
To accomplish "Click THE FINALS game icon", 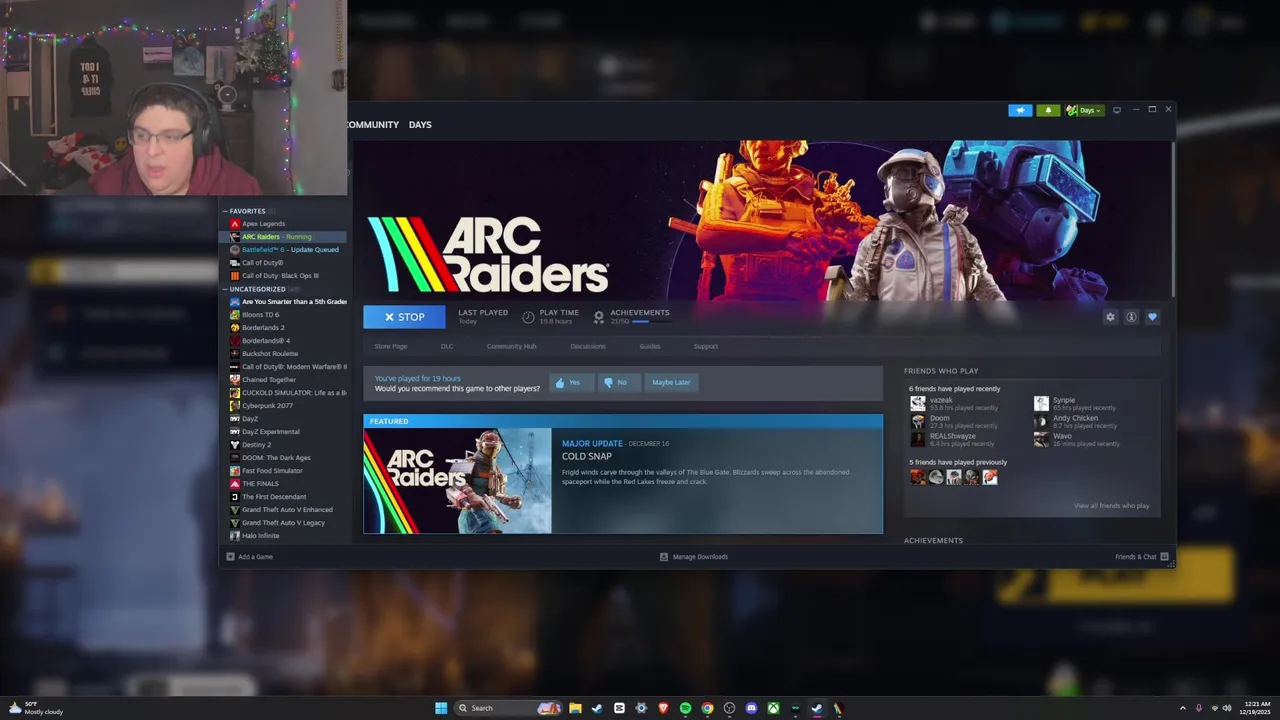I will [235, 484].
